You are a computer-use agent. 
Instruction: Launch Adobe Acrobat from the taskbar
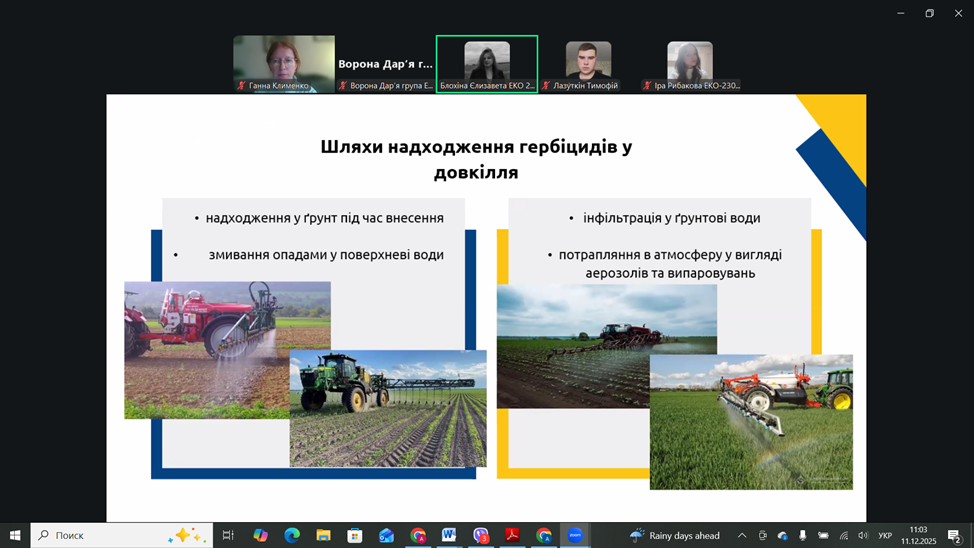coord(512,536)
